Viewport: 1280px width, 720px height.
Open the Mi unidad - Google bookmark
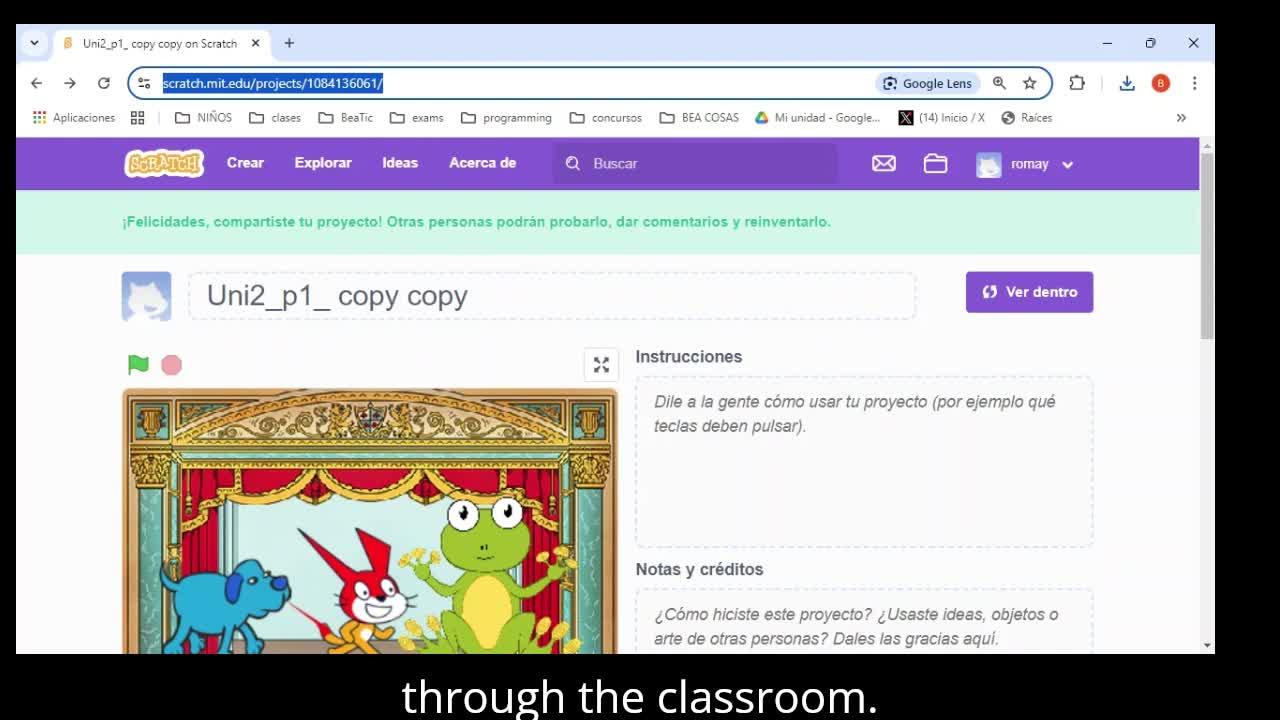click(x=818, y=117)
